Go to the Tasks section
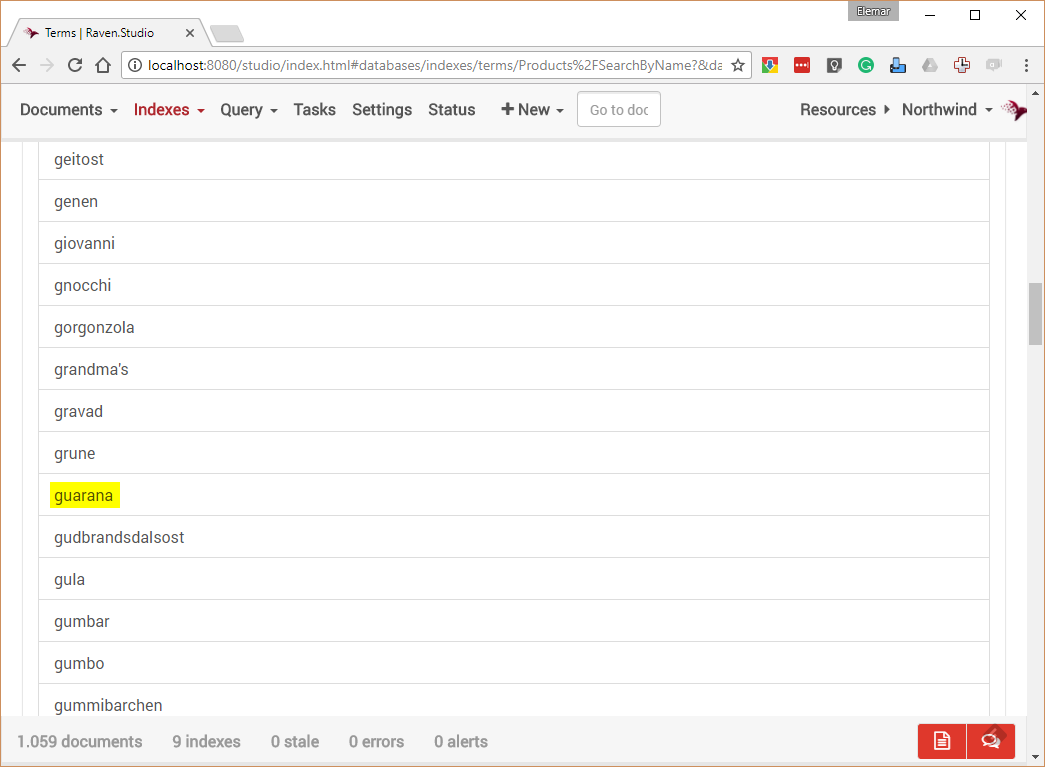Screen dimensions: 1045x767 tap(315, 110)
